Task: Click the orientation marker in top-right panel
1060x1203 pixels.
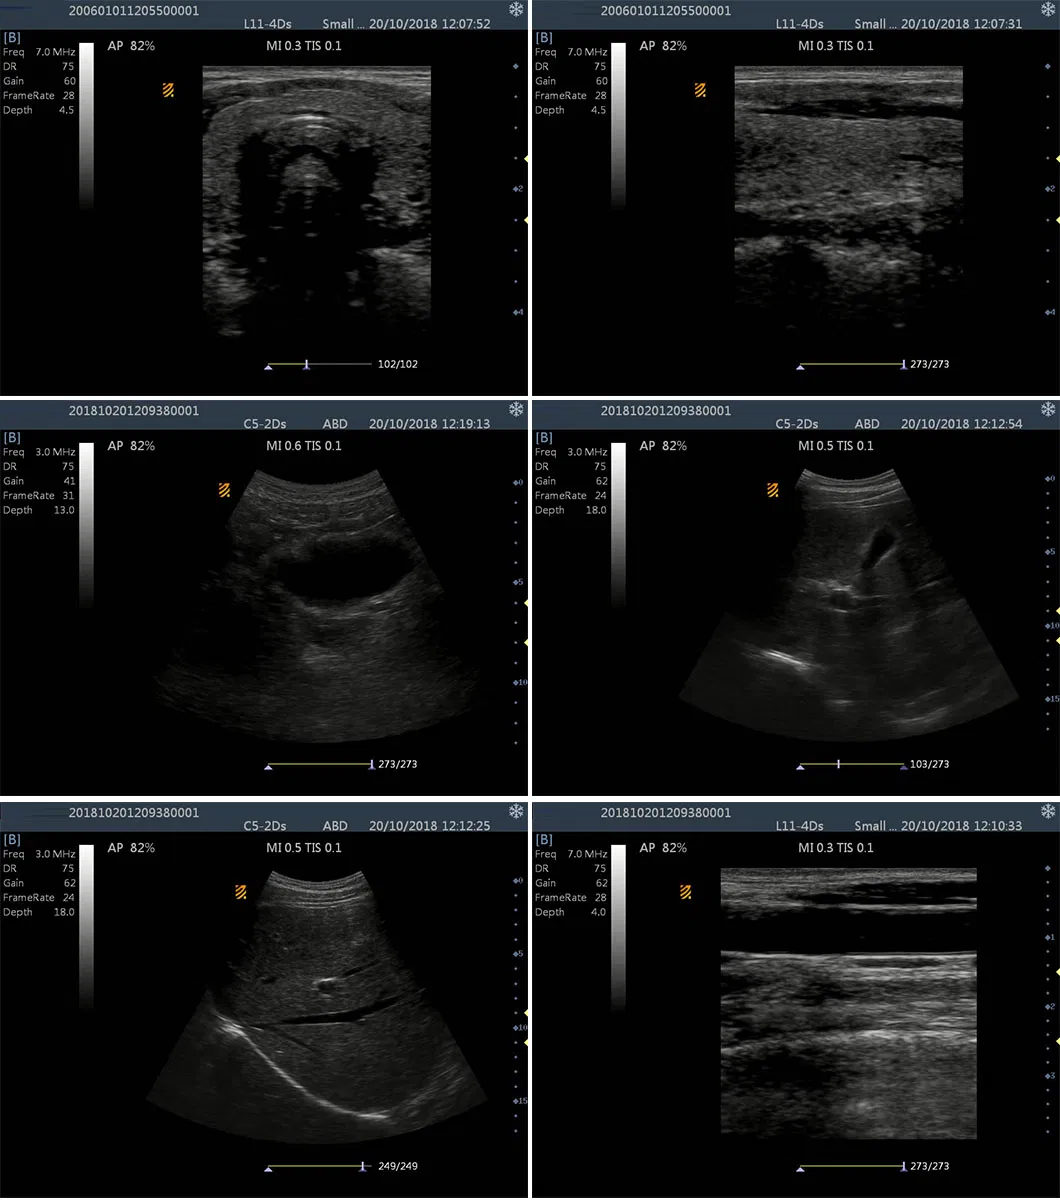Action: (698, 90)
